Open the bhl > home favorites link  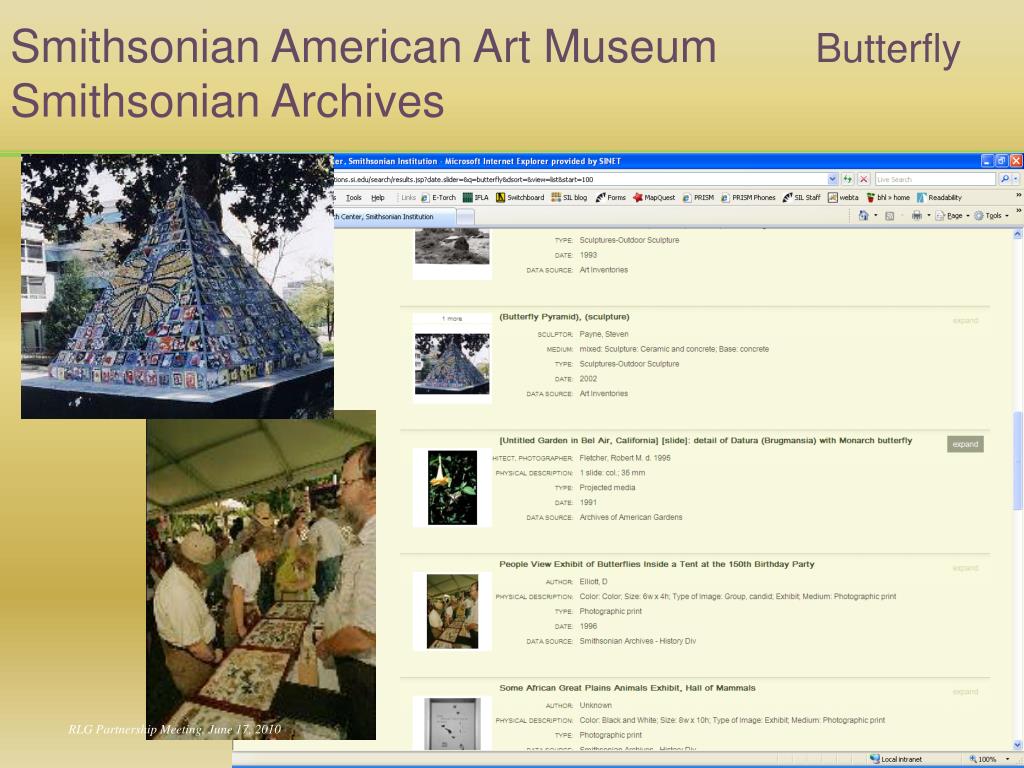tap(888, 197)
